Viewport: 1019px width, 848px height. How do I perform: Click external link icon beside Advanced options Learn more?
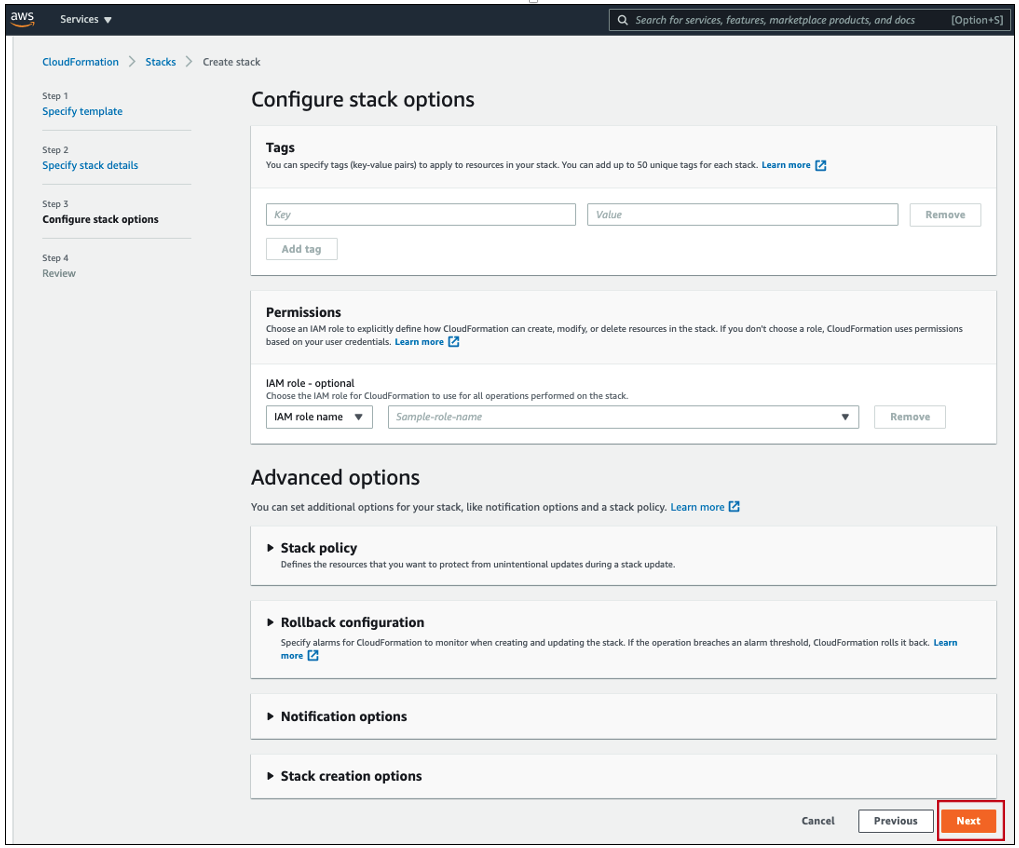[x=734, y=506]
